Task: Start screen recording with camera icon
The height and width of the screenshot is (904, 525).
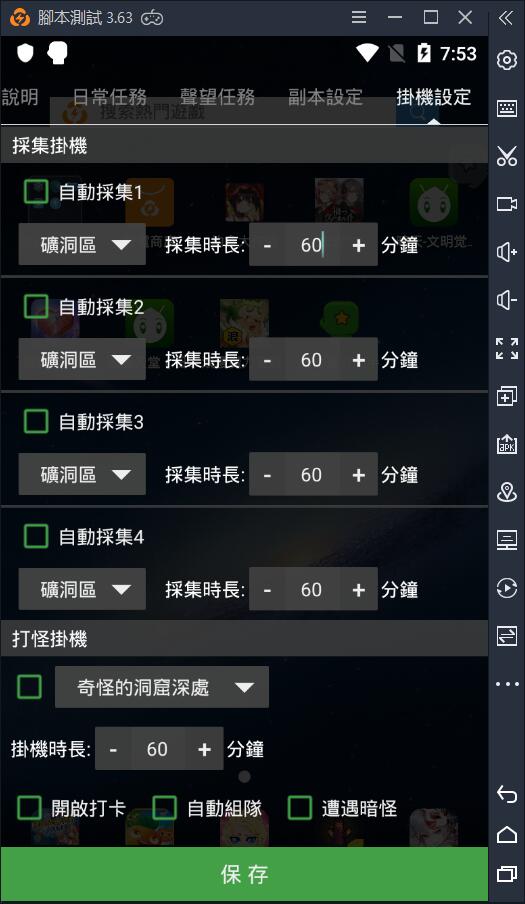Action: pos(507,204)
